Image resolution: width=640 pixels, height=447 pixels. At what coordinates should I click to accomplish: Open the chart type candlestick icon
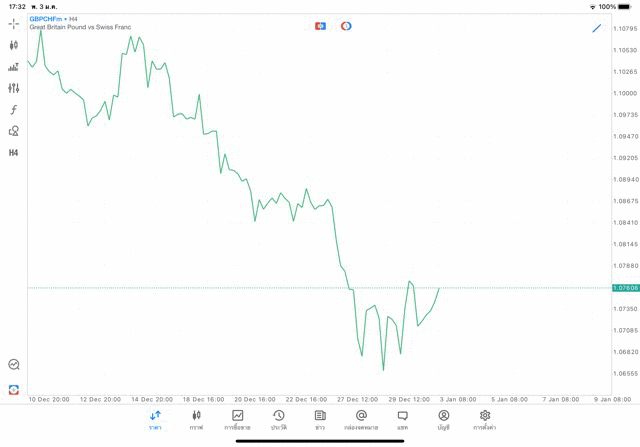tap(13, 45)
